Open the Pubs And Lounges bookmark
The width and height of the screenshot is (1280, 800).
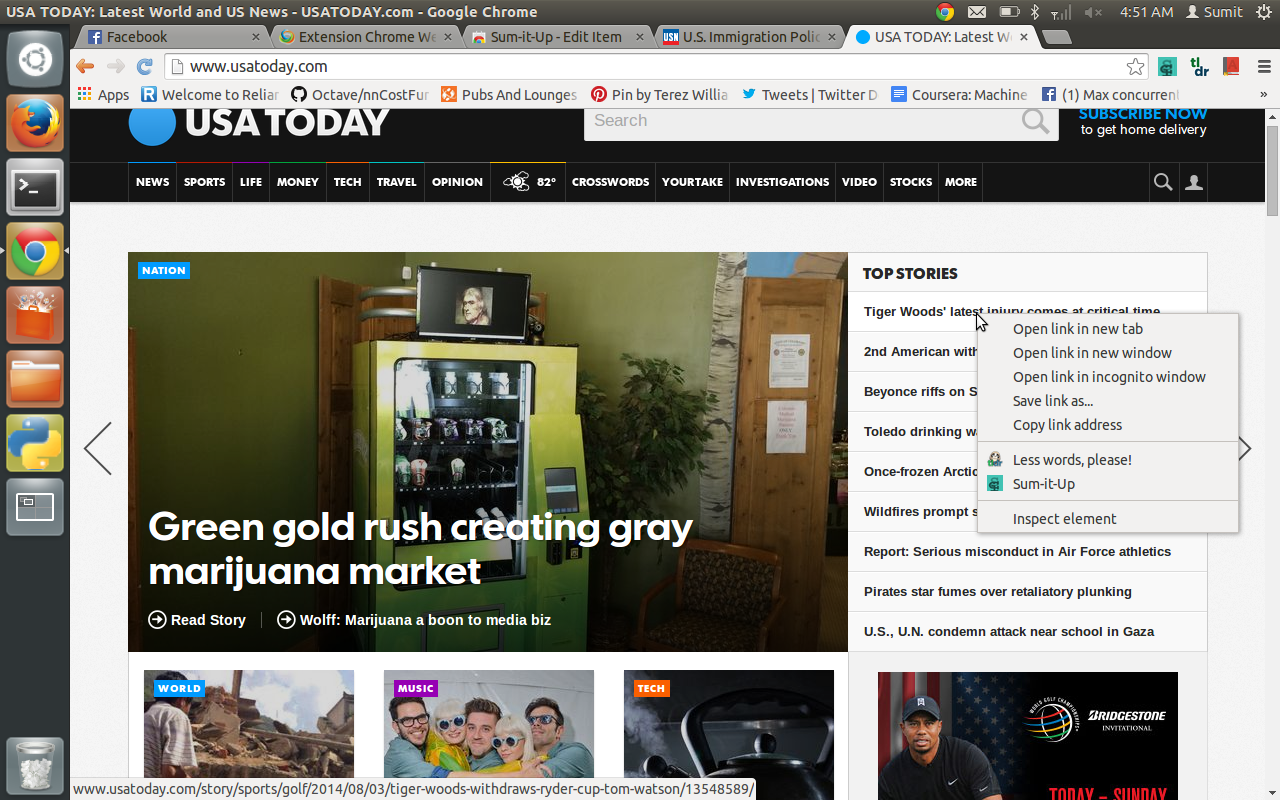(508, 94)
